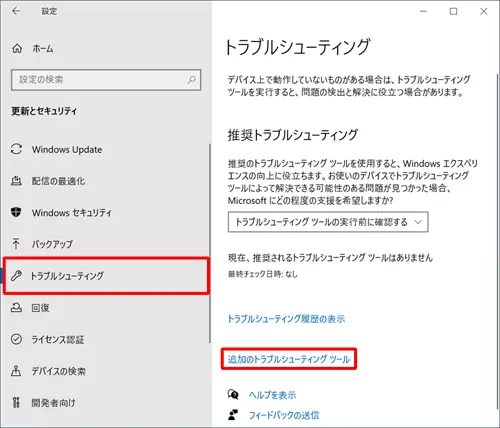Click the バックアップ upload arrow icon

coord(16,244)
